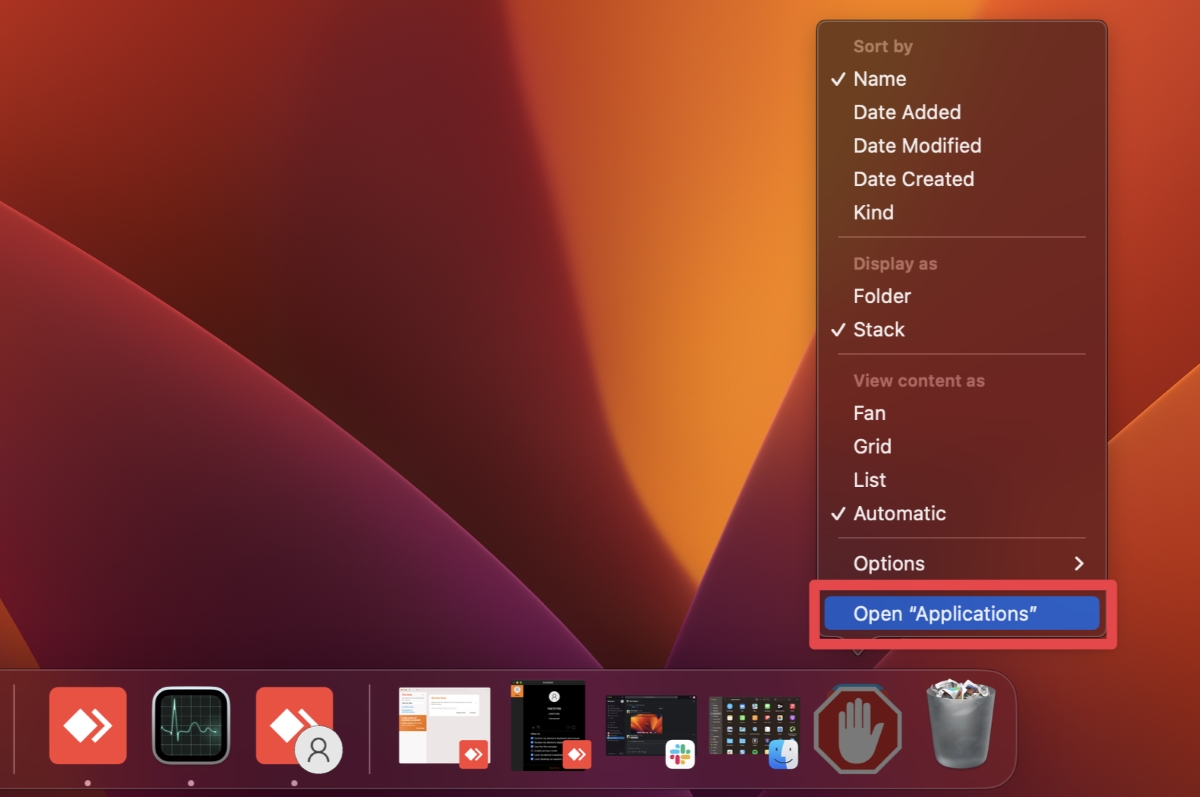Enable Fan view for stack contents

click(x=869, y=413)
